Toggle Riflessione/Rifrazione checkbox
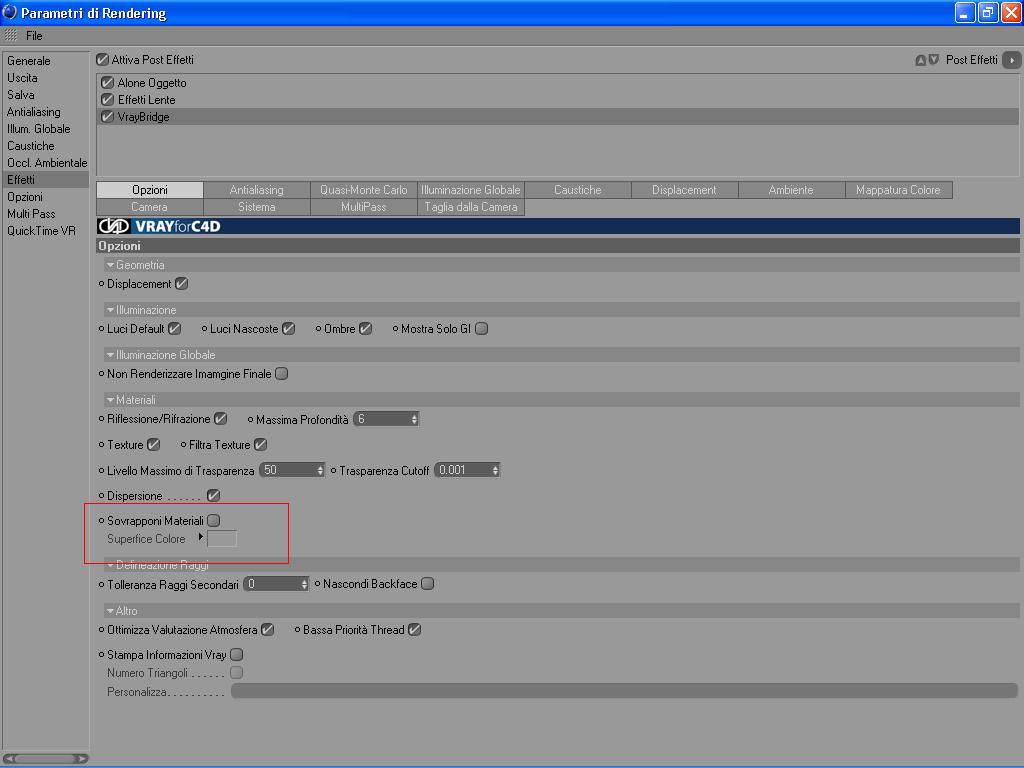This screenshot has height=768, width=1024. pos(221,419)
